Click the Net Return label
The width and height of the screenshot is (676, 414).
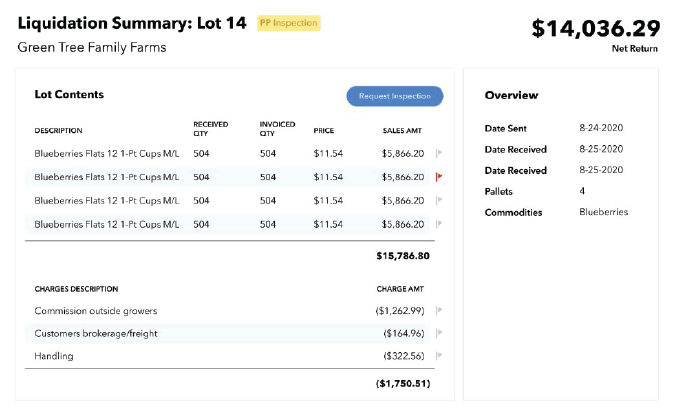click(x=635, y=49)
